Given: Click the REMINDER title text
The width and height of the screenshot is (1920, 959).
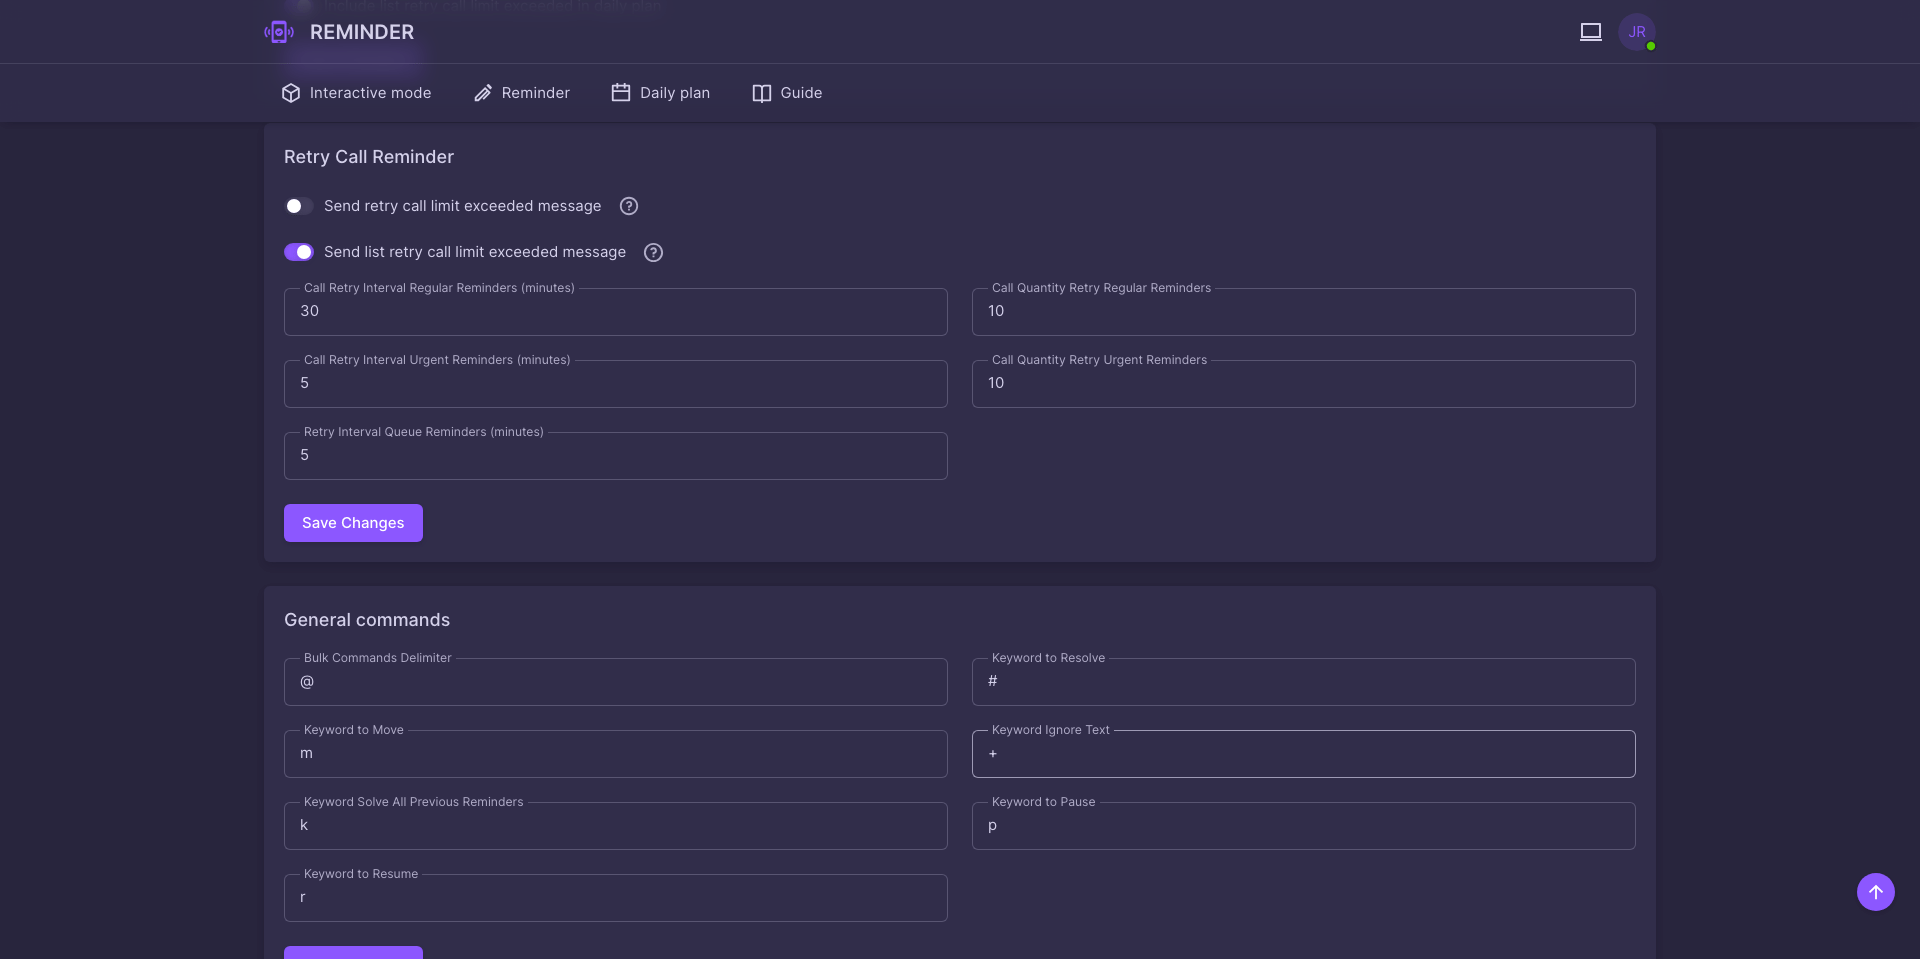Looking at the screenshot, I should coord(362,32).
